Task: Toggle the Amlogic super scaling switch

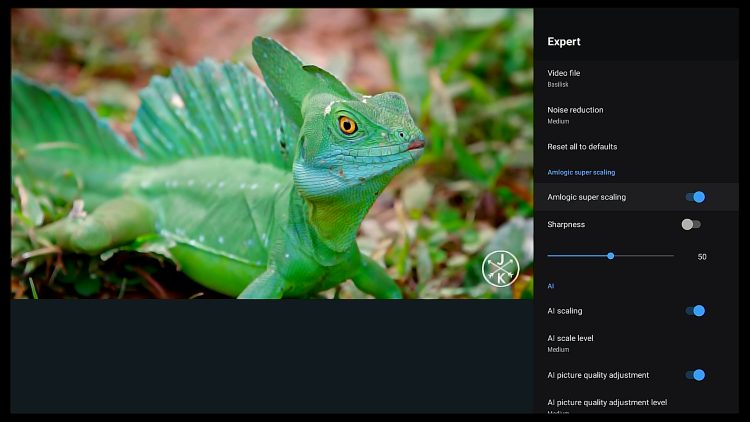Action: pyautogui.click(x=695, y=197)
